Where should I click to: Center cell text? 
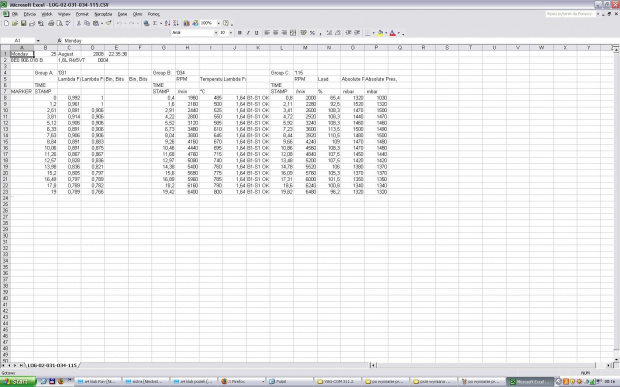(276, 33)
